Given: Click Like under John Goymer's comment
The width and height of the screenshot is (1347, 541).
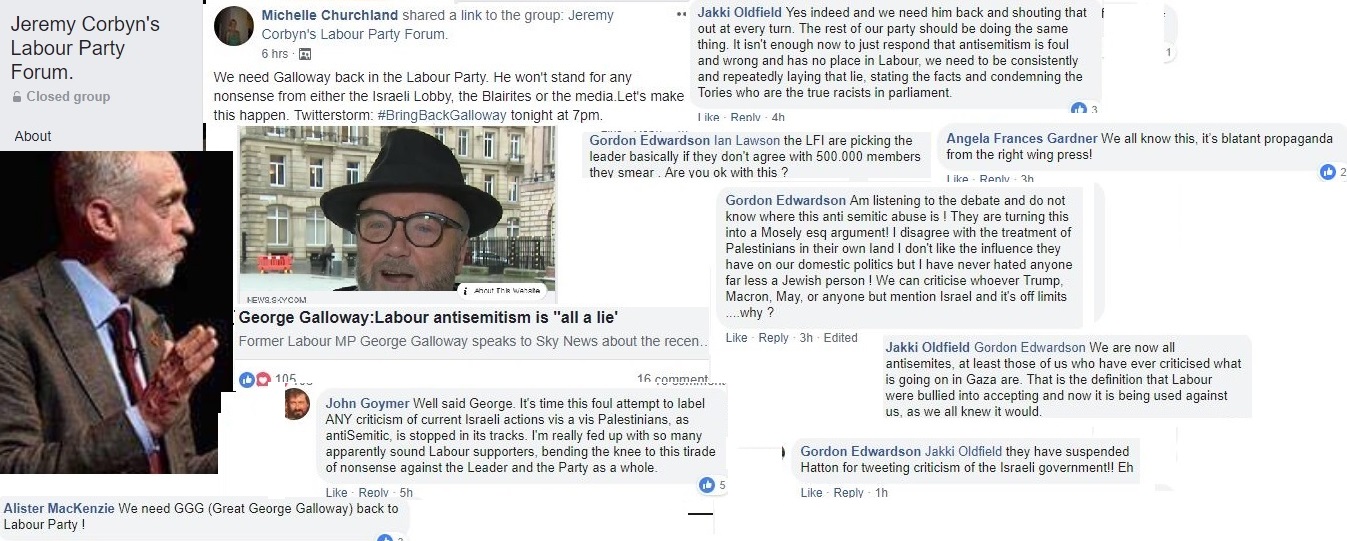Looking at the screenshot, I should (336, 493).
